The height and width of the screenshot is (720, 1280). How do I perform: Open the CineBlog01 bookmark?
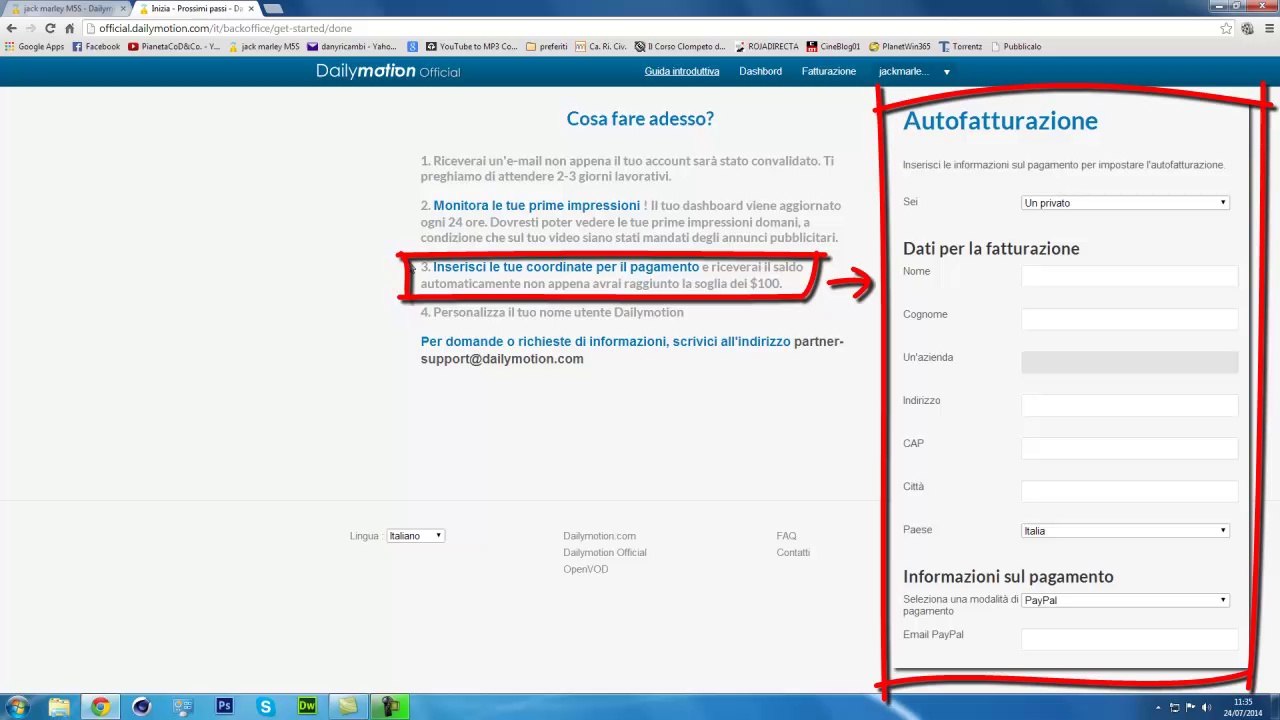833,46
